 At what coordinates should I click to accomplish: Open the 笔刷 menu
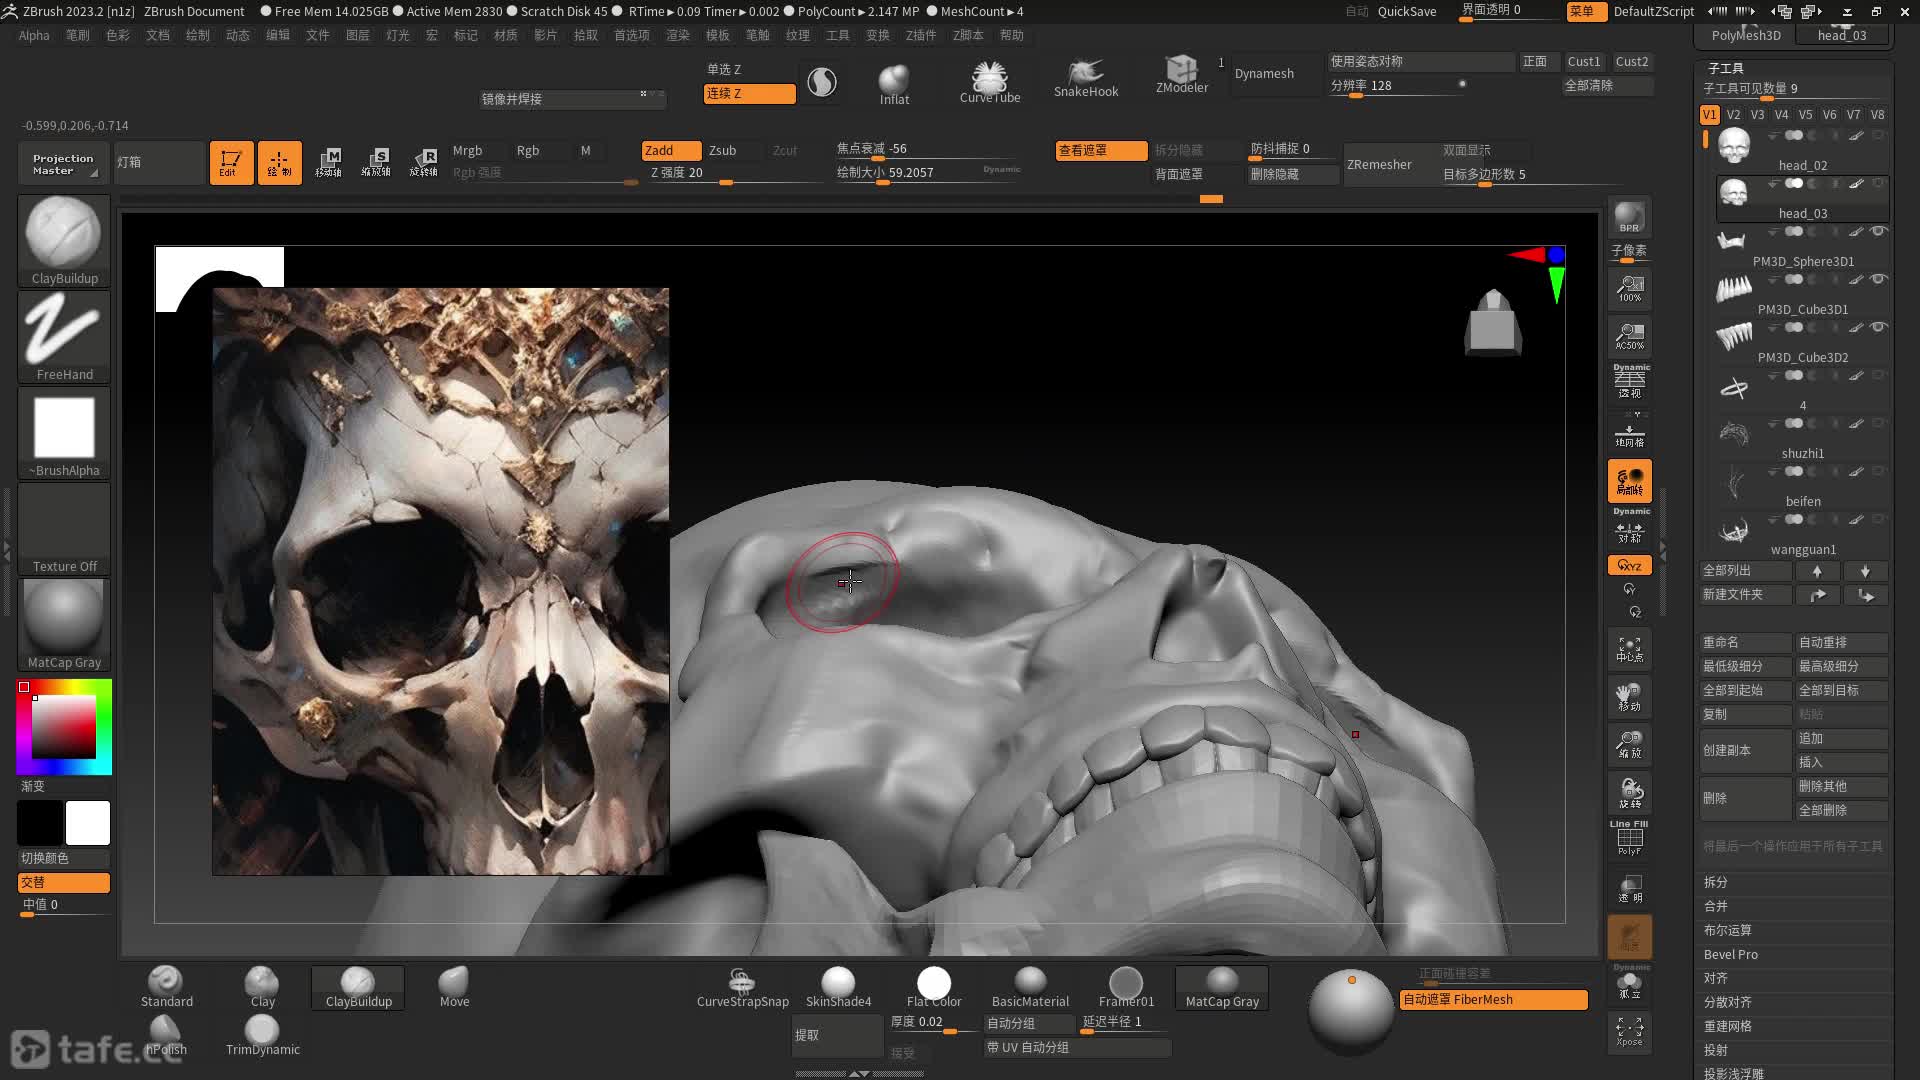click(78, 35)
